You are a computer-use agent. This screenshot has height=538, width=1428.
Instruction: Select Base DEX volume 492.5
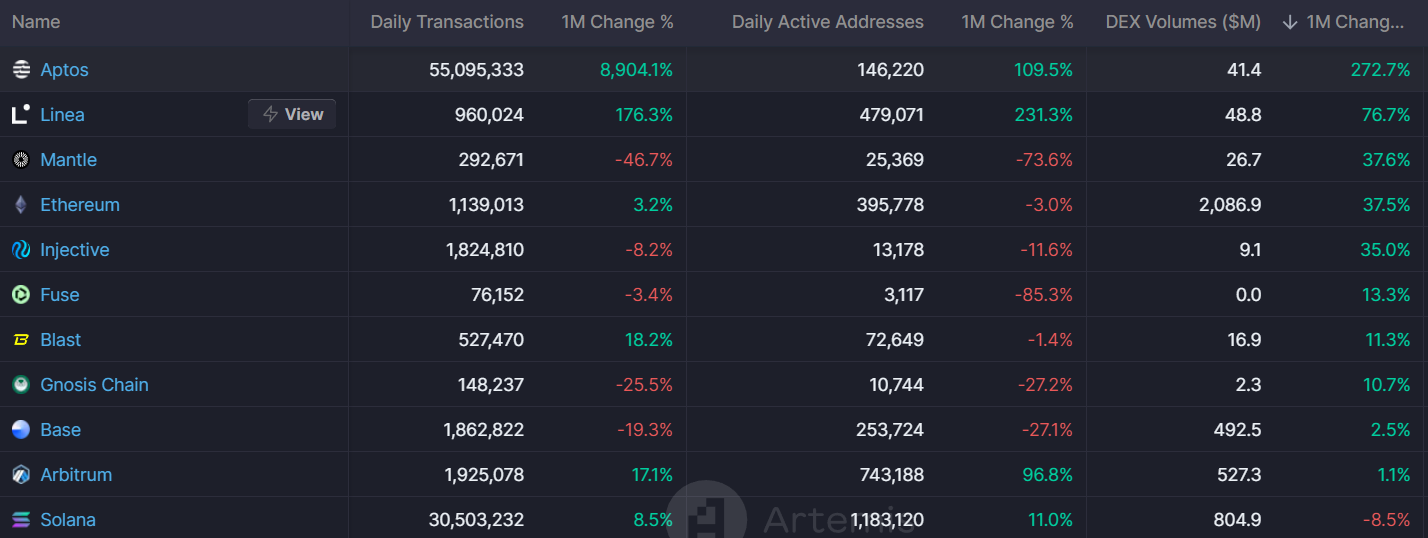click(x=1237, y=430)
